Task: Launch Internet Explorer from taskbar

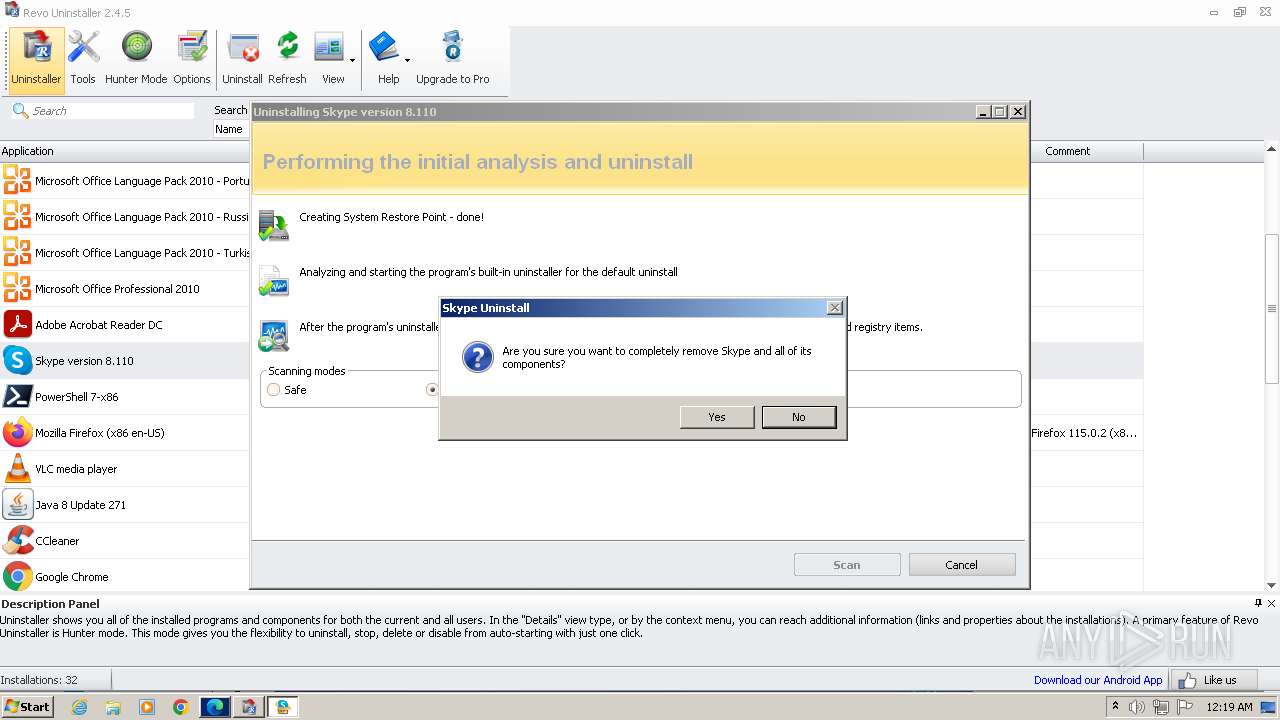Action: point(79,707)
